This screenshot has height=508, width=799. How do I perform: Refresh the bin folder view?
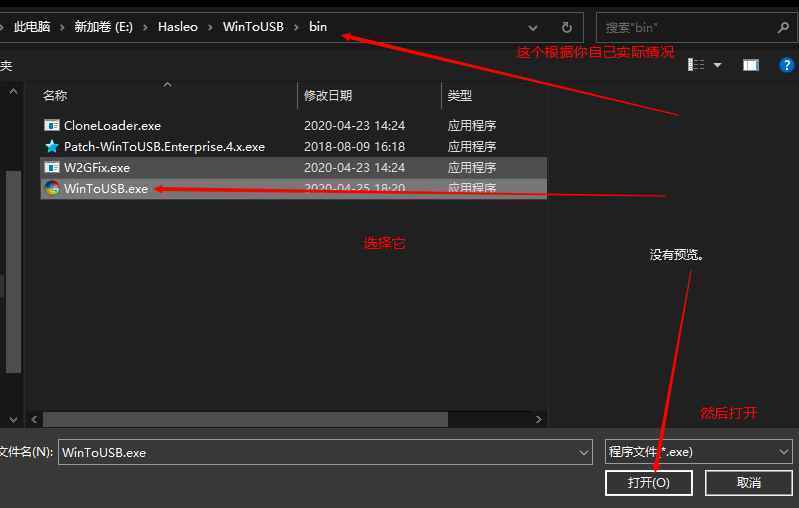pos(566,28)
